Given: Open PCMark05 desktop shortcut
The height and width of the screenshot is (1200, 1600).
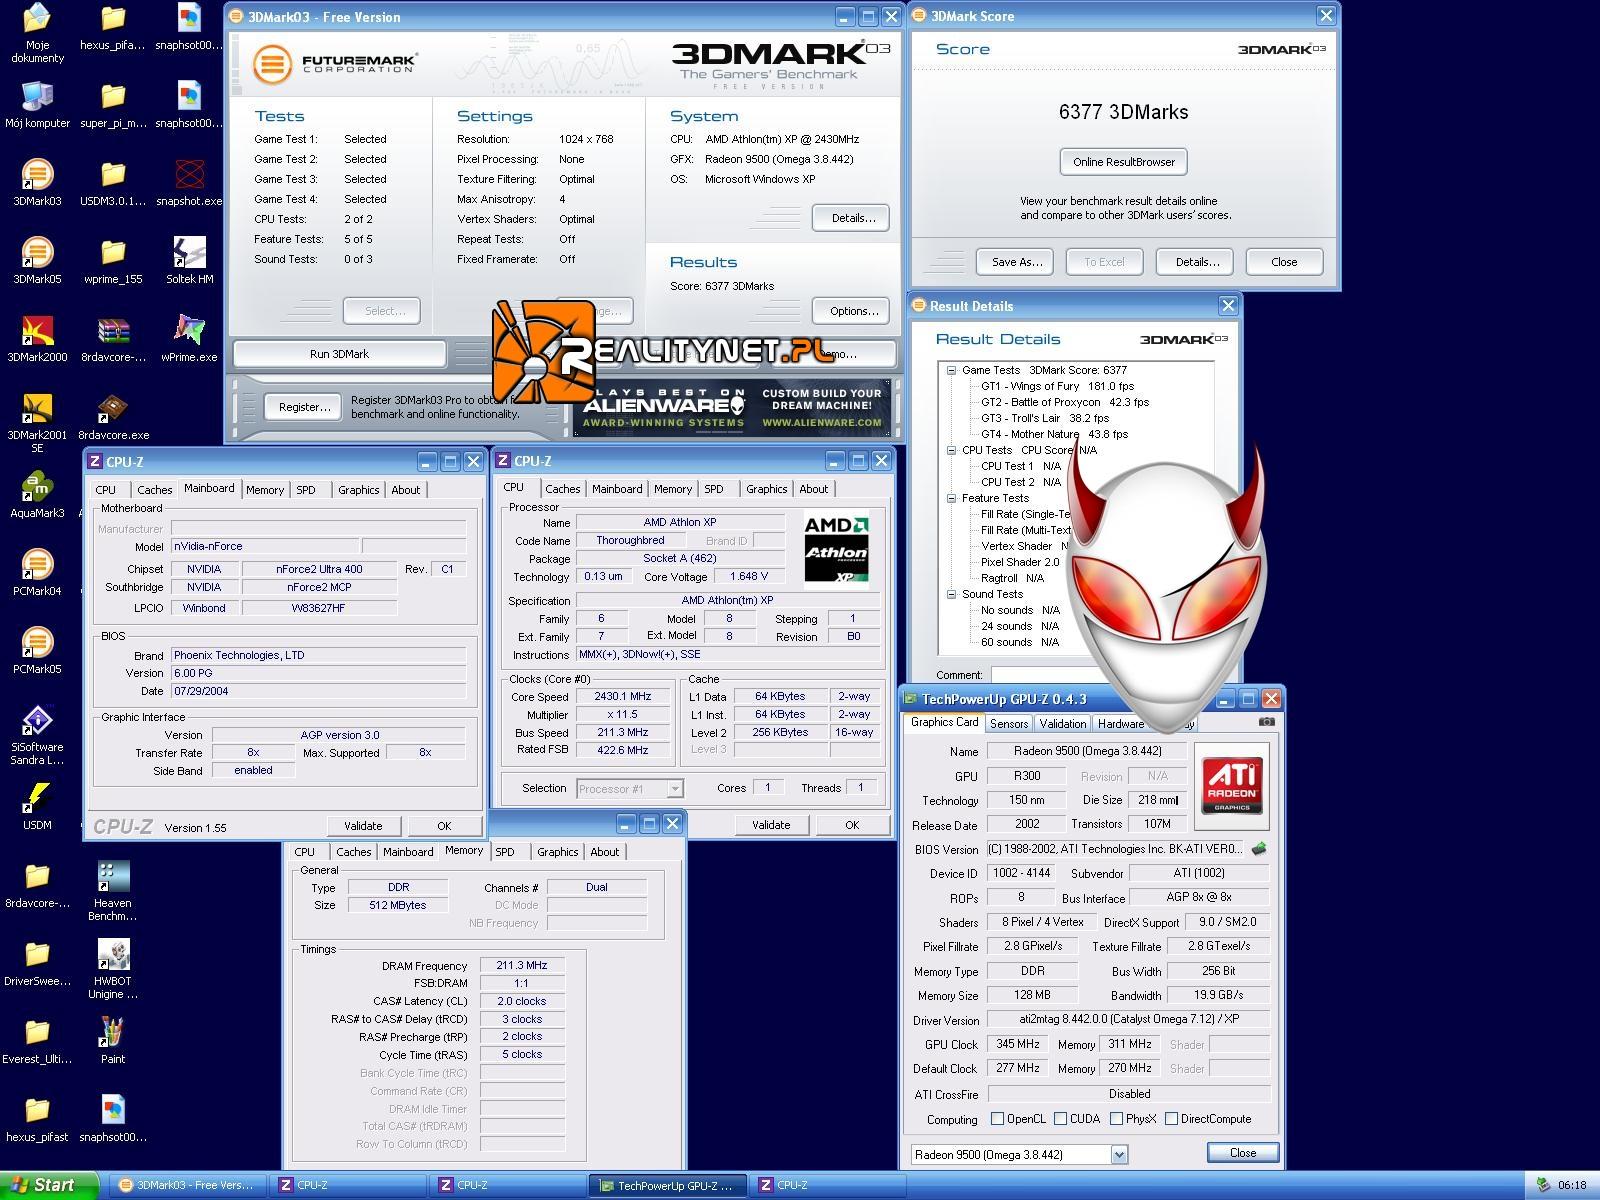Looking at the screenshot, I should tap(37, 651).
